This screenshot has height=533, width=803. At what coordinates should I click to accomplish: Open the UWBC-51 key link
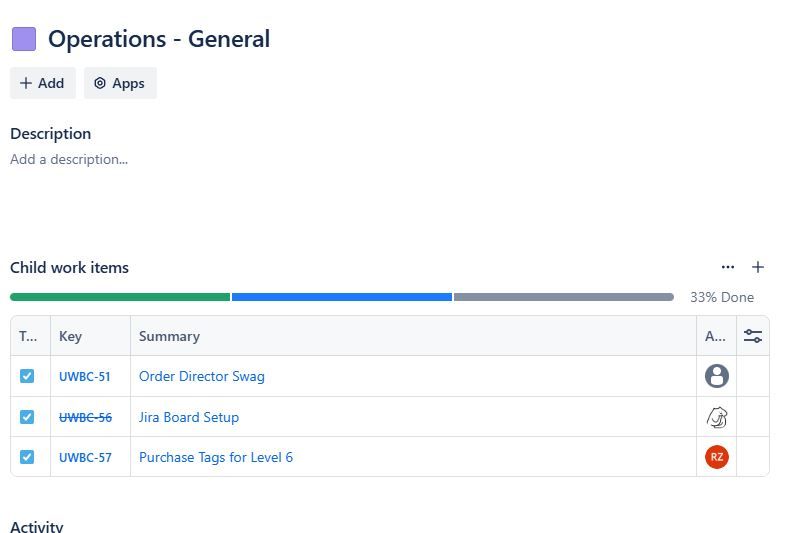click(x=85, y=377)
